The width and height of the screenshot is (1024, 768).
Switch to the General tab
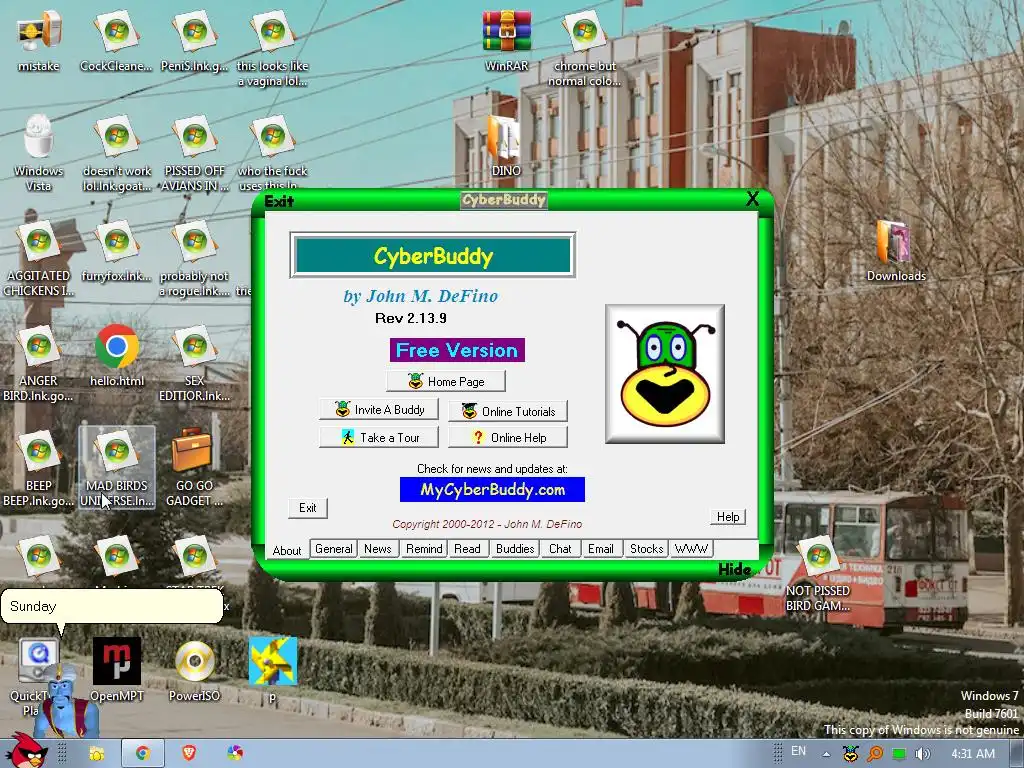[334, 549]
